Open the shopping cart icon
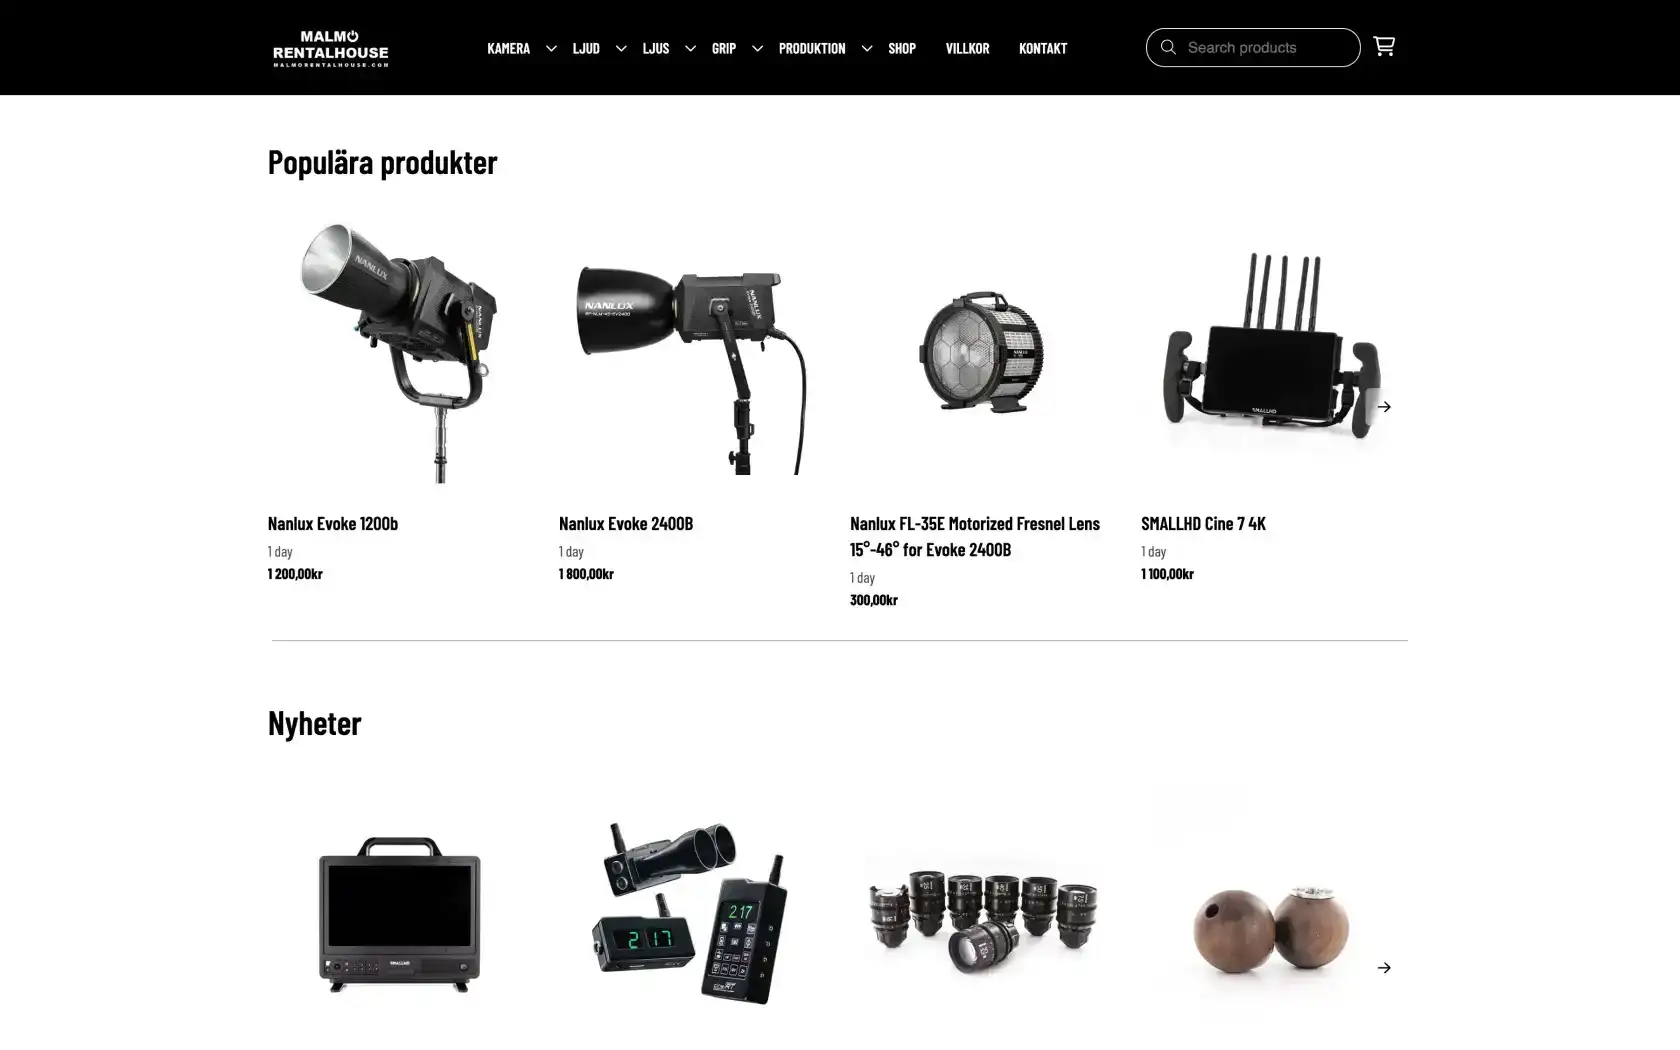Image resolution: width=1680 pixels, height=1050 pixels. pyautogui.click(x=1384, y=47)
